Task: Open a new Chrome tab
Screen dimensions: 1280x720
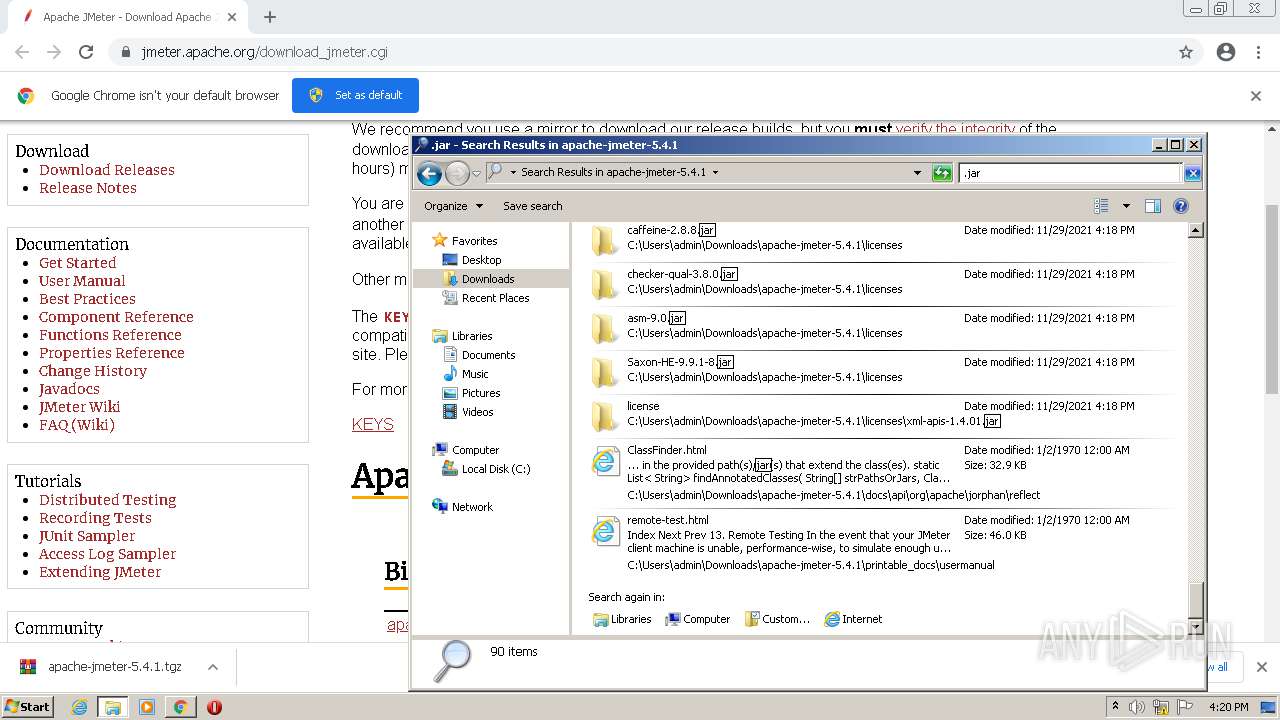Action: point(270,17)
